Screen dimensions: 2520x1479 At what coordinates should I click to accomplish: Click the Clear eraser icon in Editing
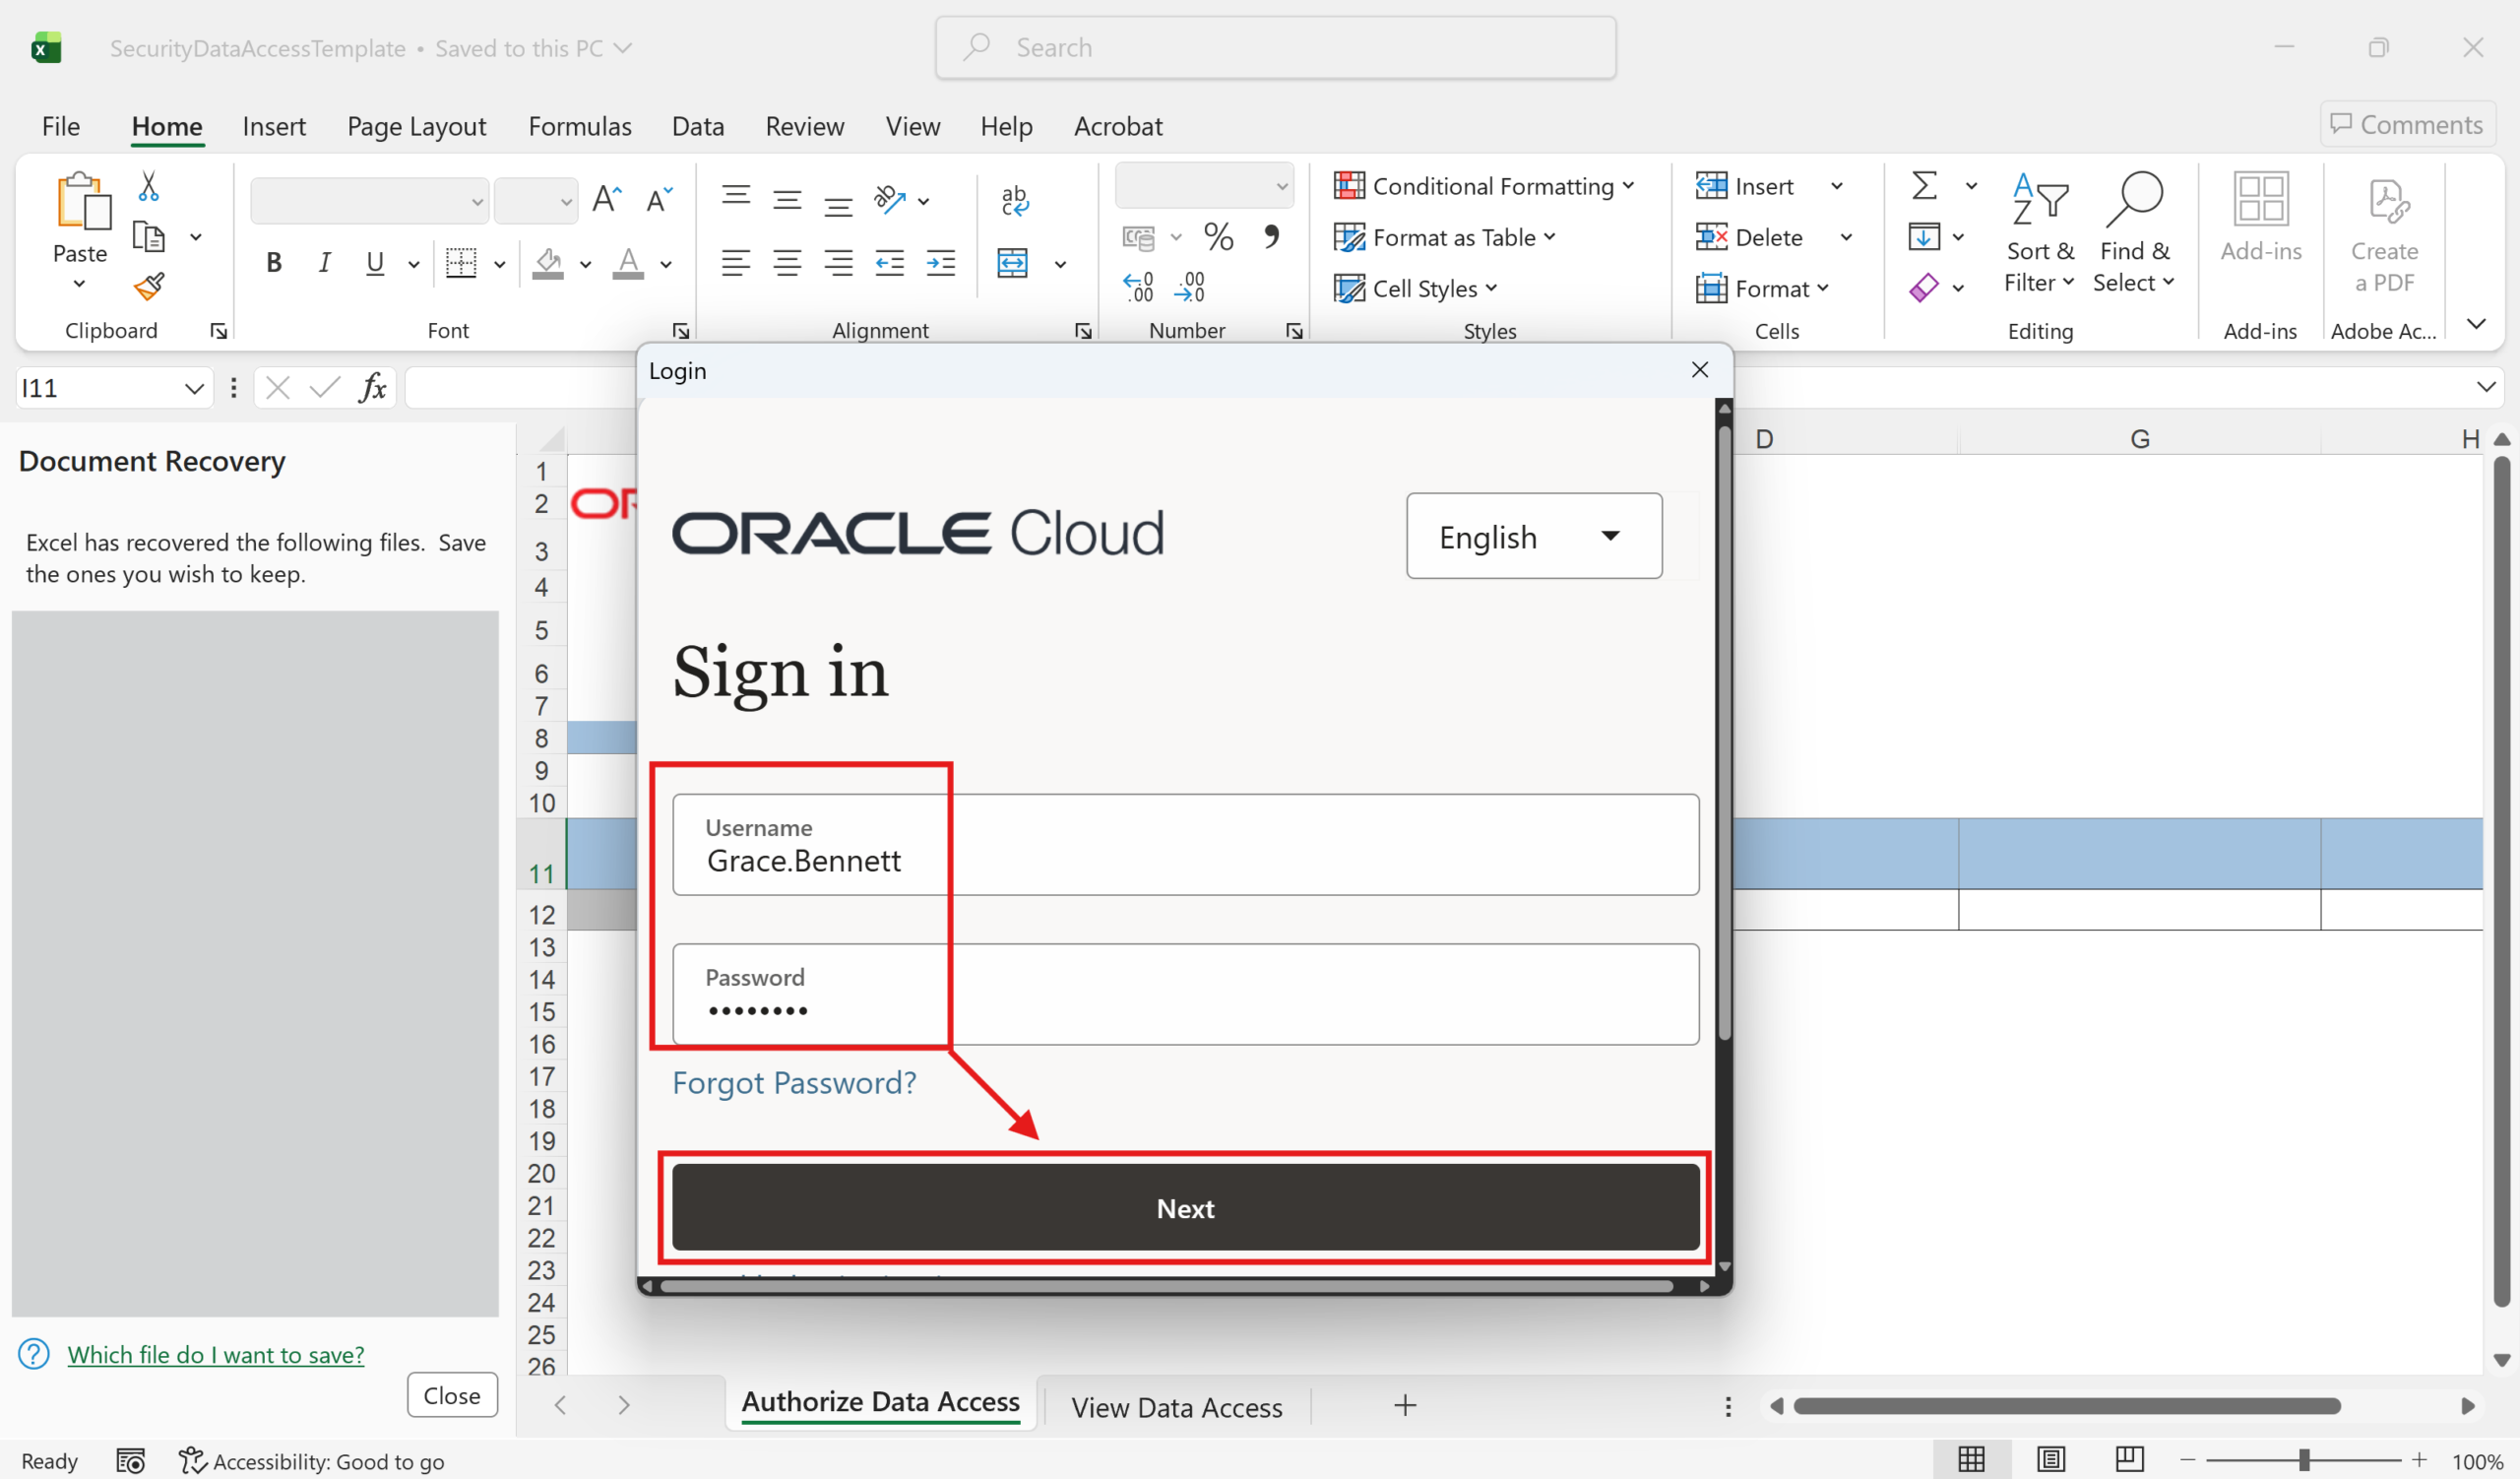pos(1924,288)
